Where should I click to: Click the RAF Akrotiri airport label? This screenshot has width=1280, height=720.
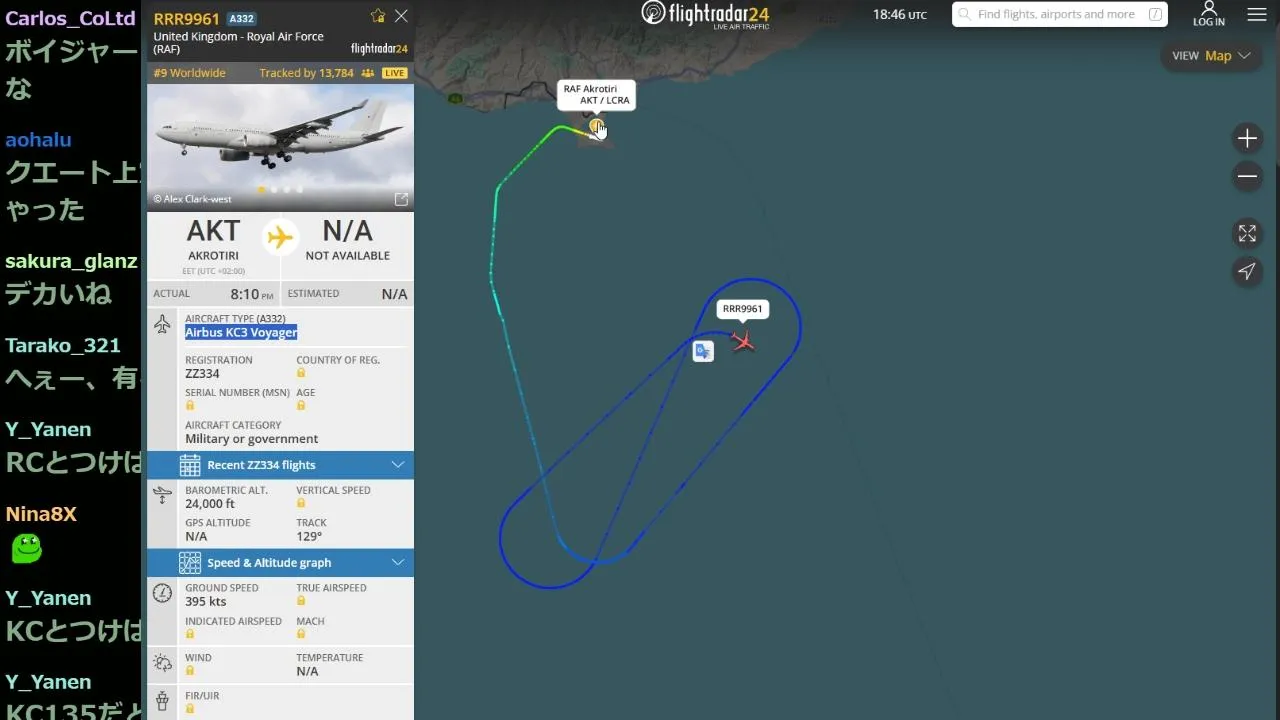[596, 95]
